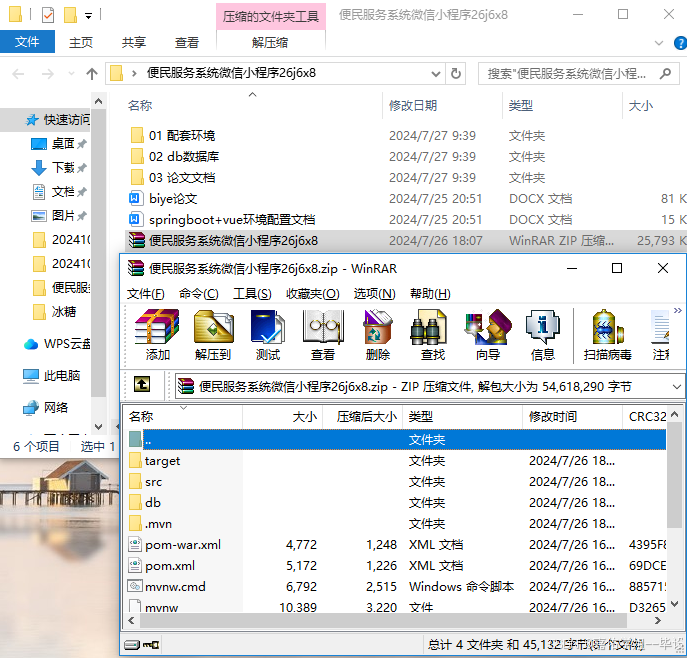This screenshot has height=658, width=687.
Task: Click Explorer up-directory arrow
Action: point(92,74)
